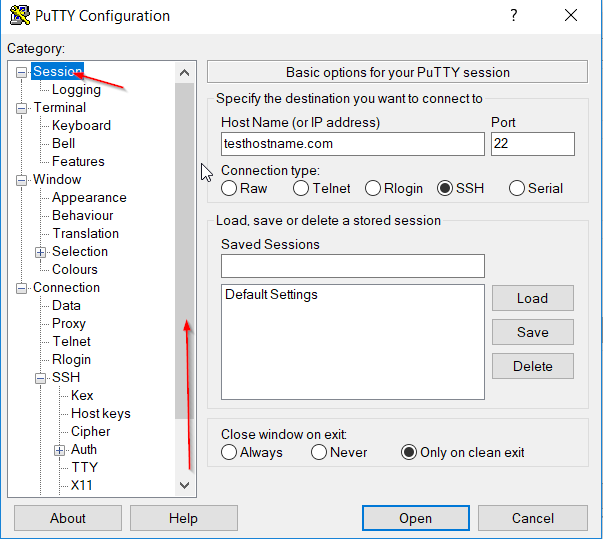This screenshot has width=603, height=539.
Task: Click Save to store the session
Action: coord(532,332)
